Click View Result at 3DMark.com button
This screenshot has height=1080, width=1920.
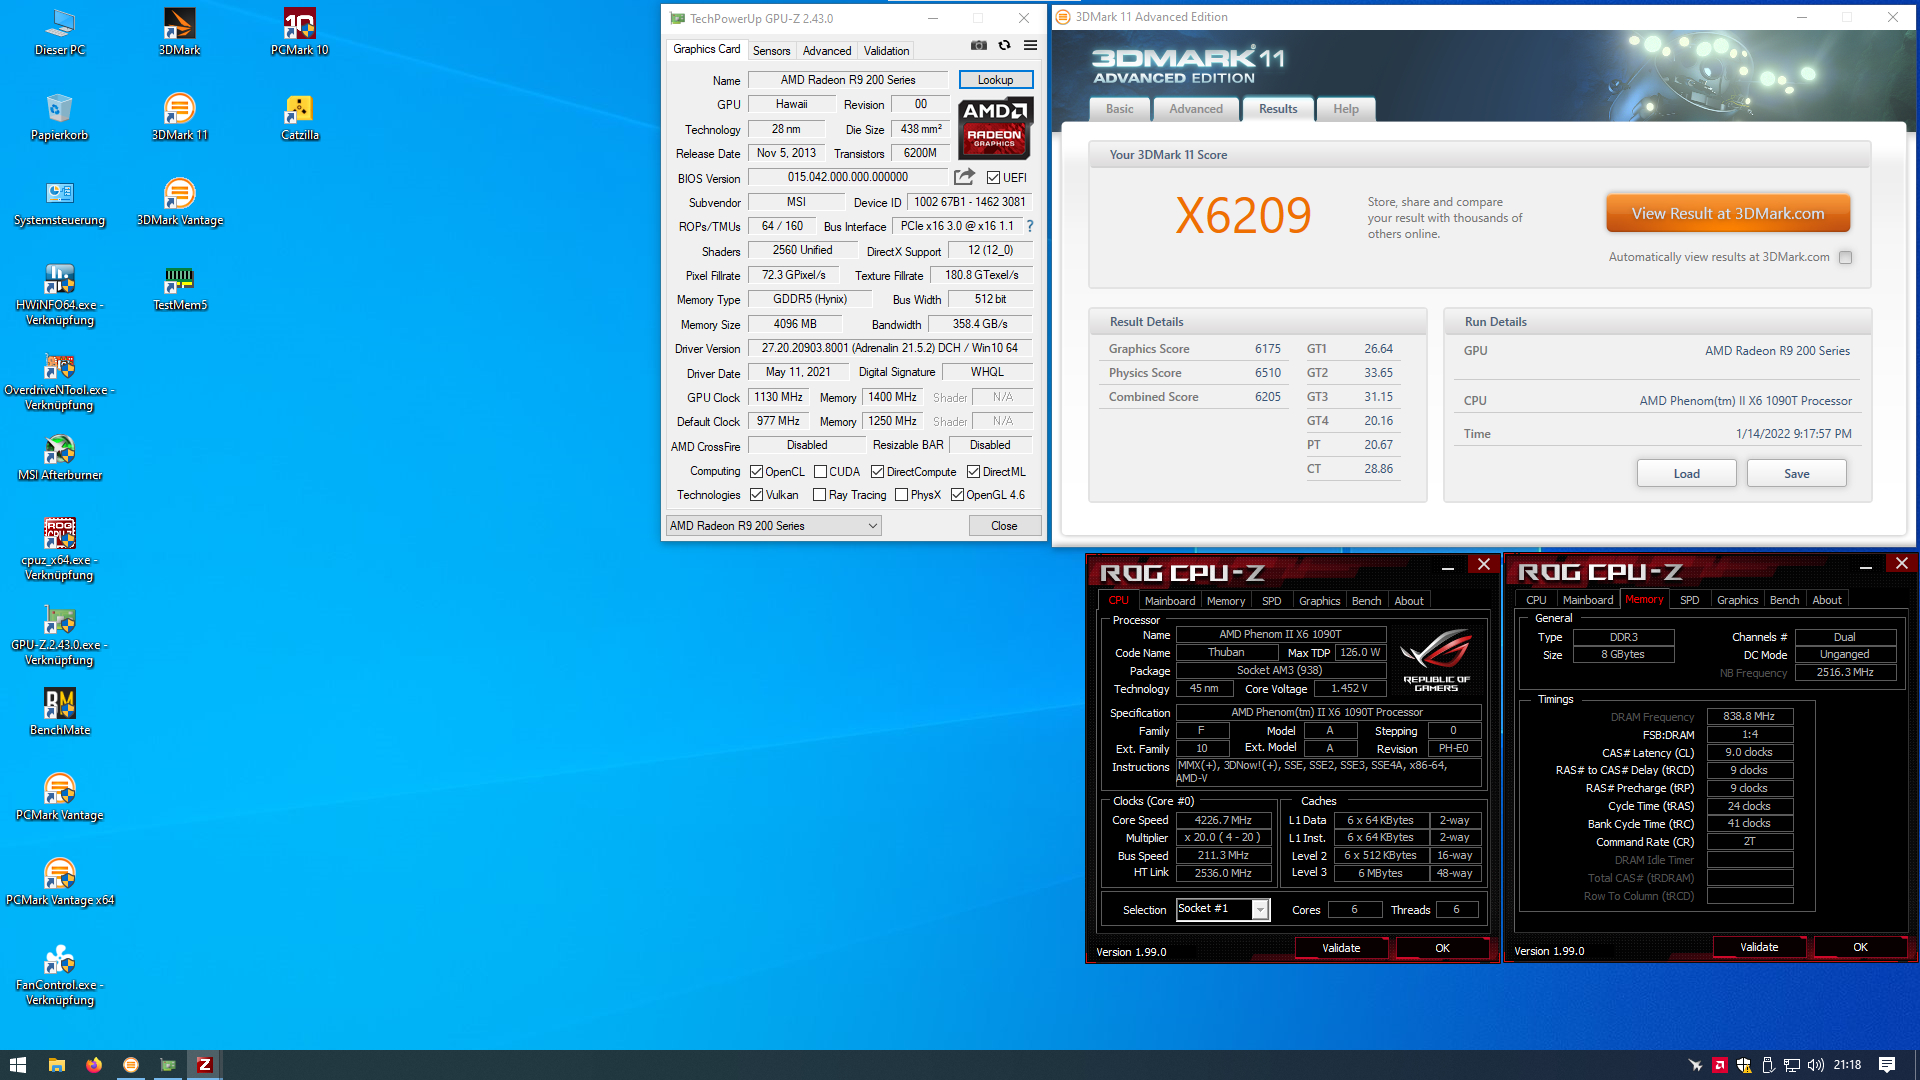click(1728, 214)
